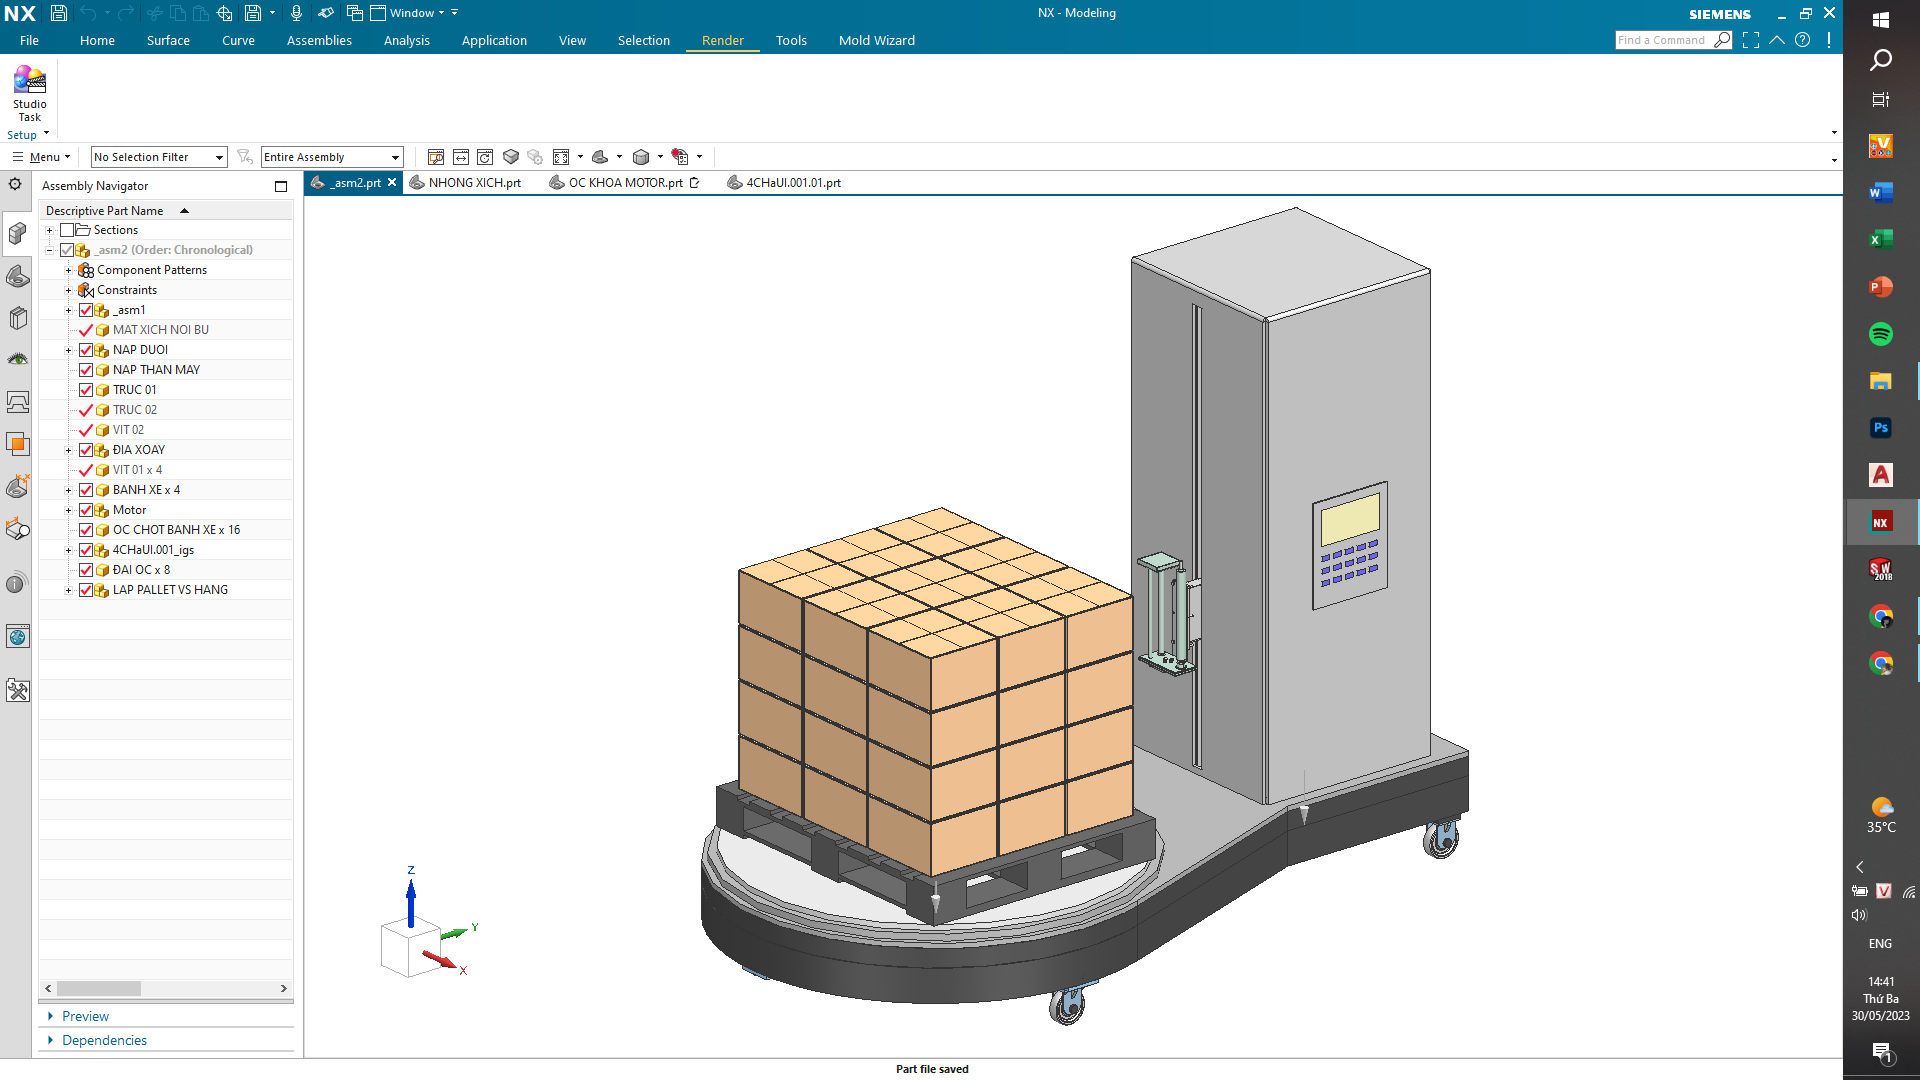Toggle the TRUC 01 component checkbox
The width and height of the screenshot is (1920, 1080).
point(86,390)
